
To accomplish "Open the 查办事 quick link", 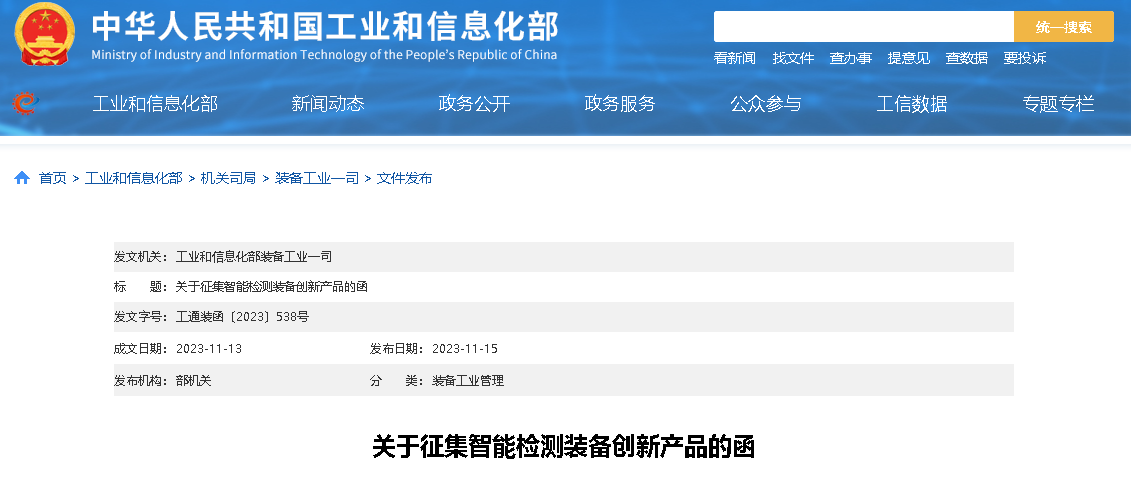I will (x=850, y=58).
